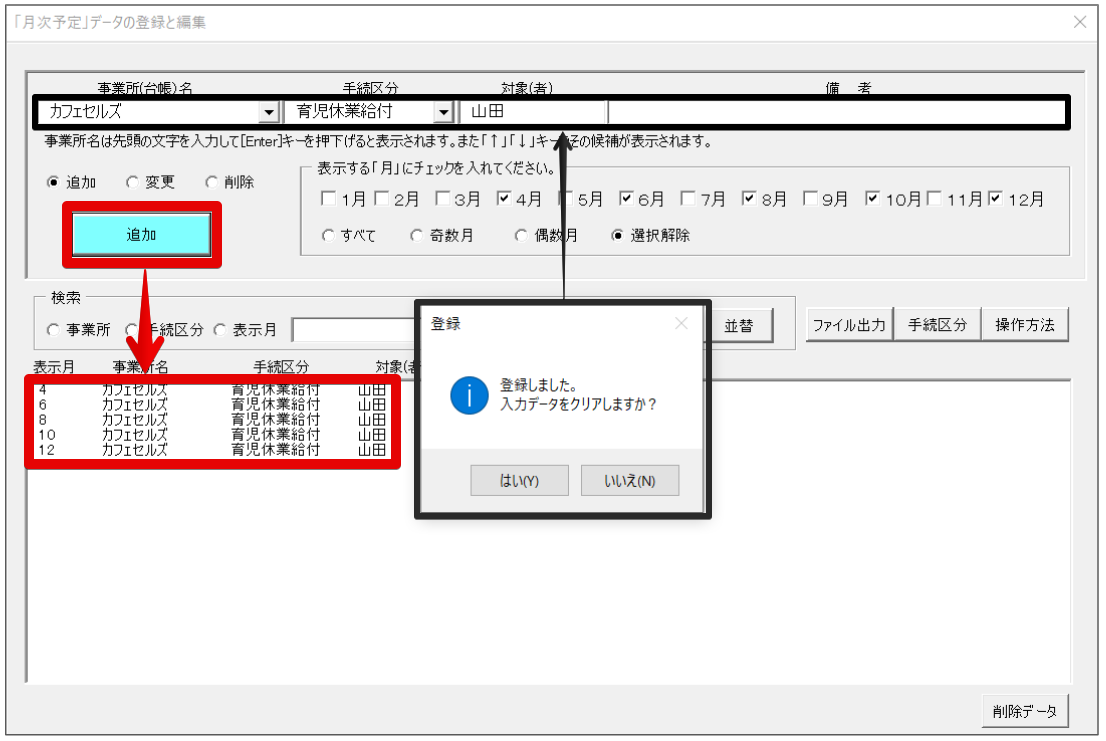
Task: Expand the 事業所(台帳)名 dropdown arrow
Action: tap(268, 111)
